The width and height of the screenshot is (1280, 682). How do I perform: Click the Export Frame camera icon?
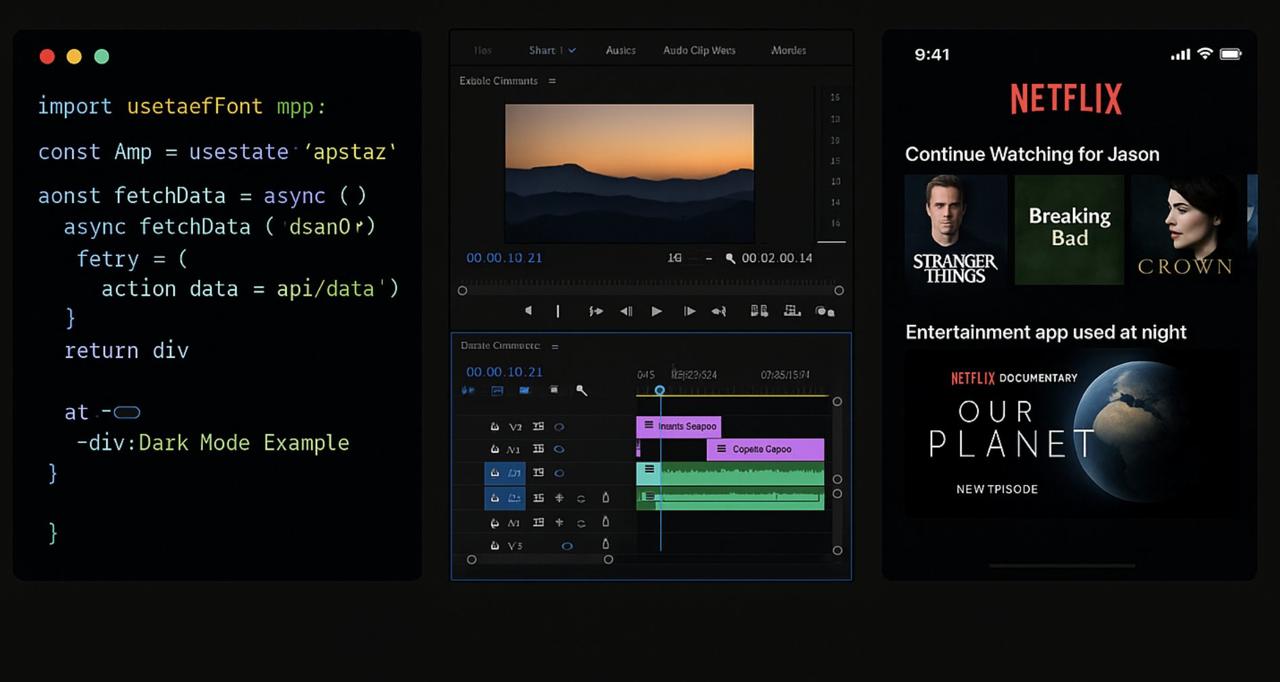pos(825,311)
